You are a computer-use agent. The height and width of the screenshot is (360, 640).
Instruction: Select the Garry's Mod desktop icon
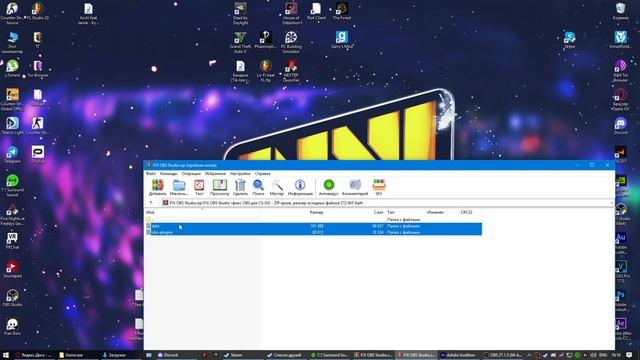pos(342,40)
